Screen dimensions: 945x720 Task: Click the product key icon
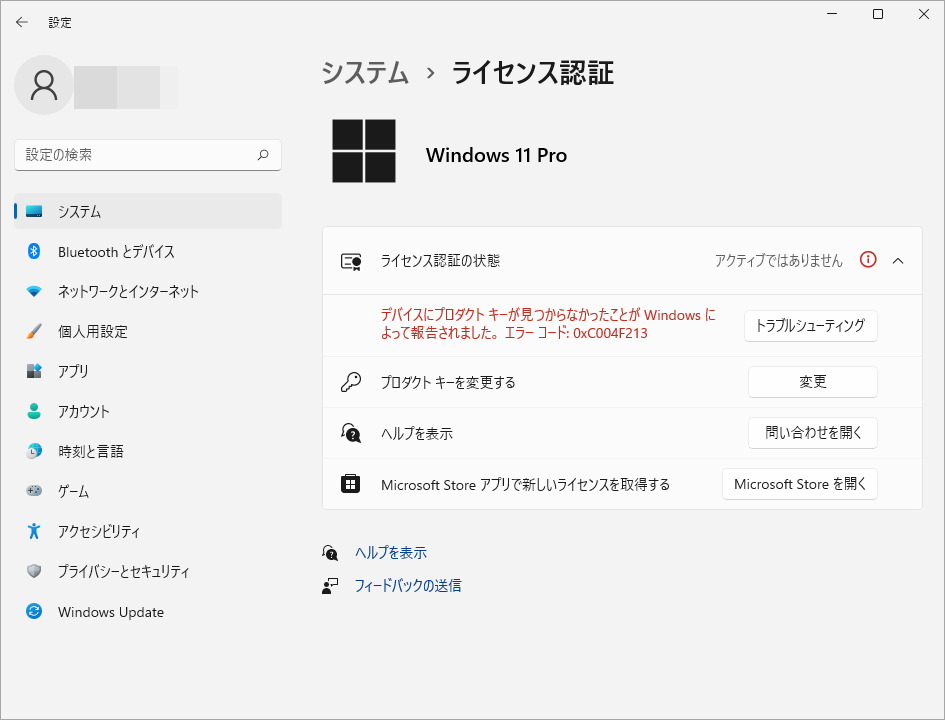[x=351, y=381]
